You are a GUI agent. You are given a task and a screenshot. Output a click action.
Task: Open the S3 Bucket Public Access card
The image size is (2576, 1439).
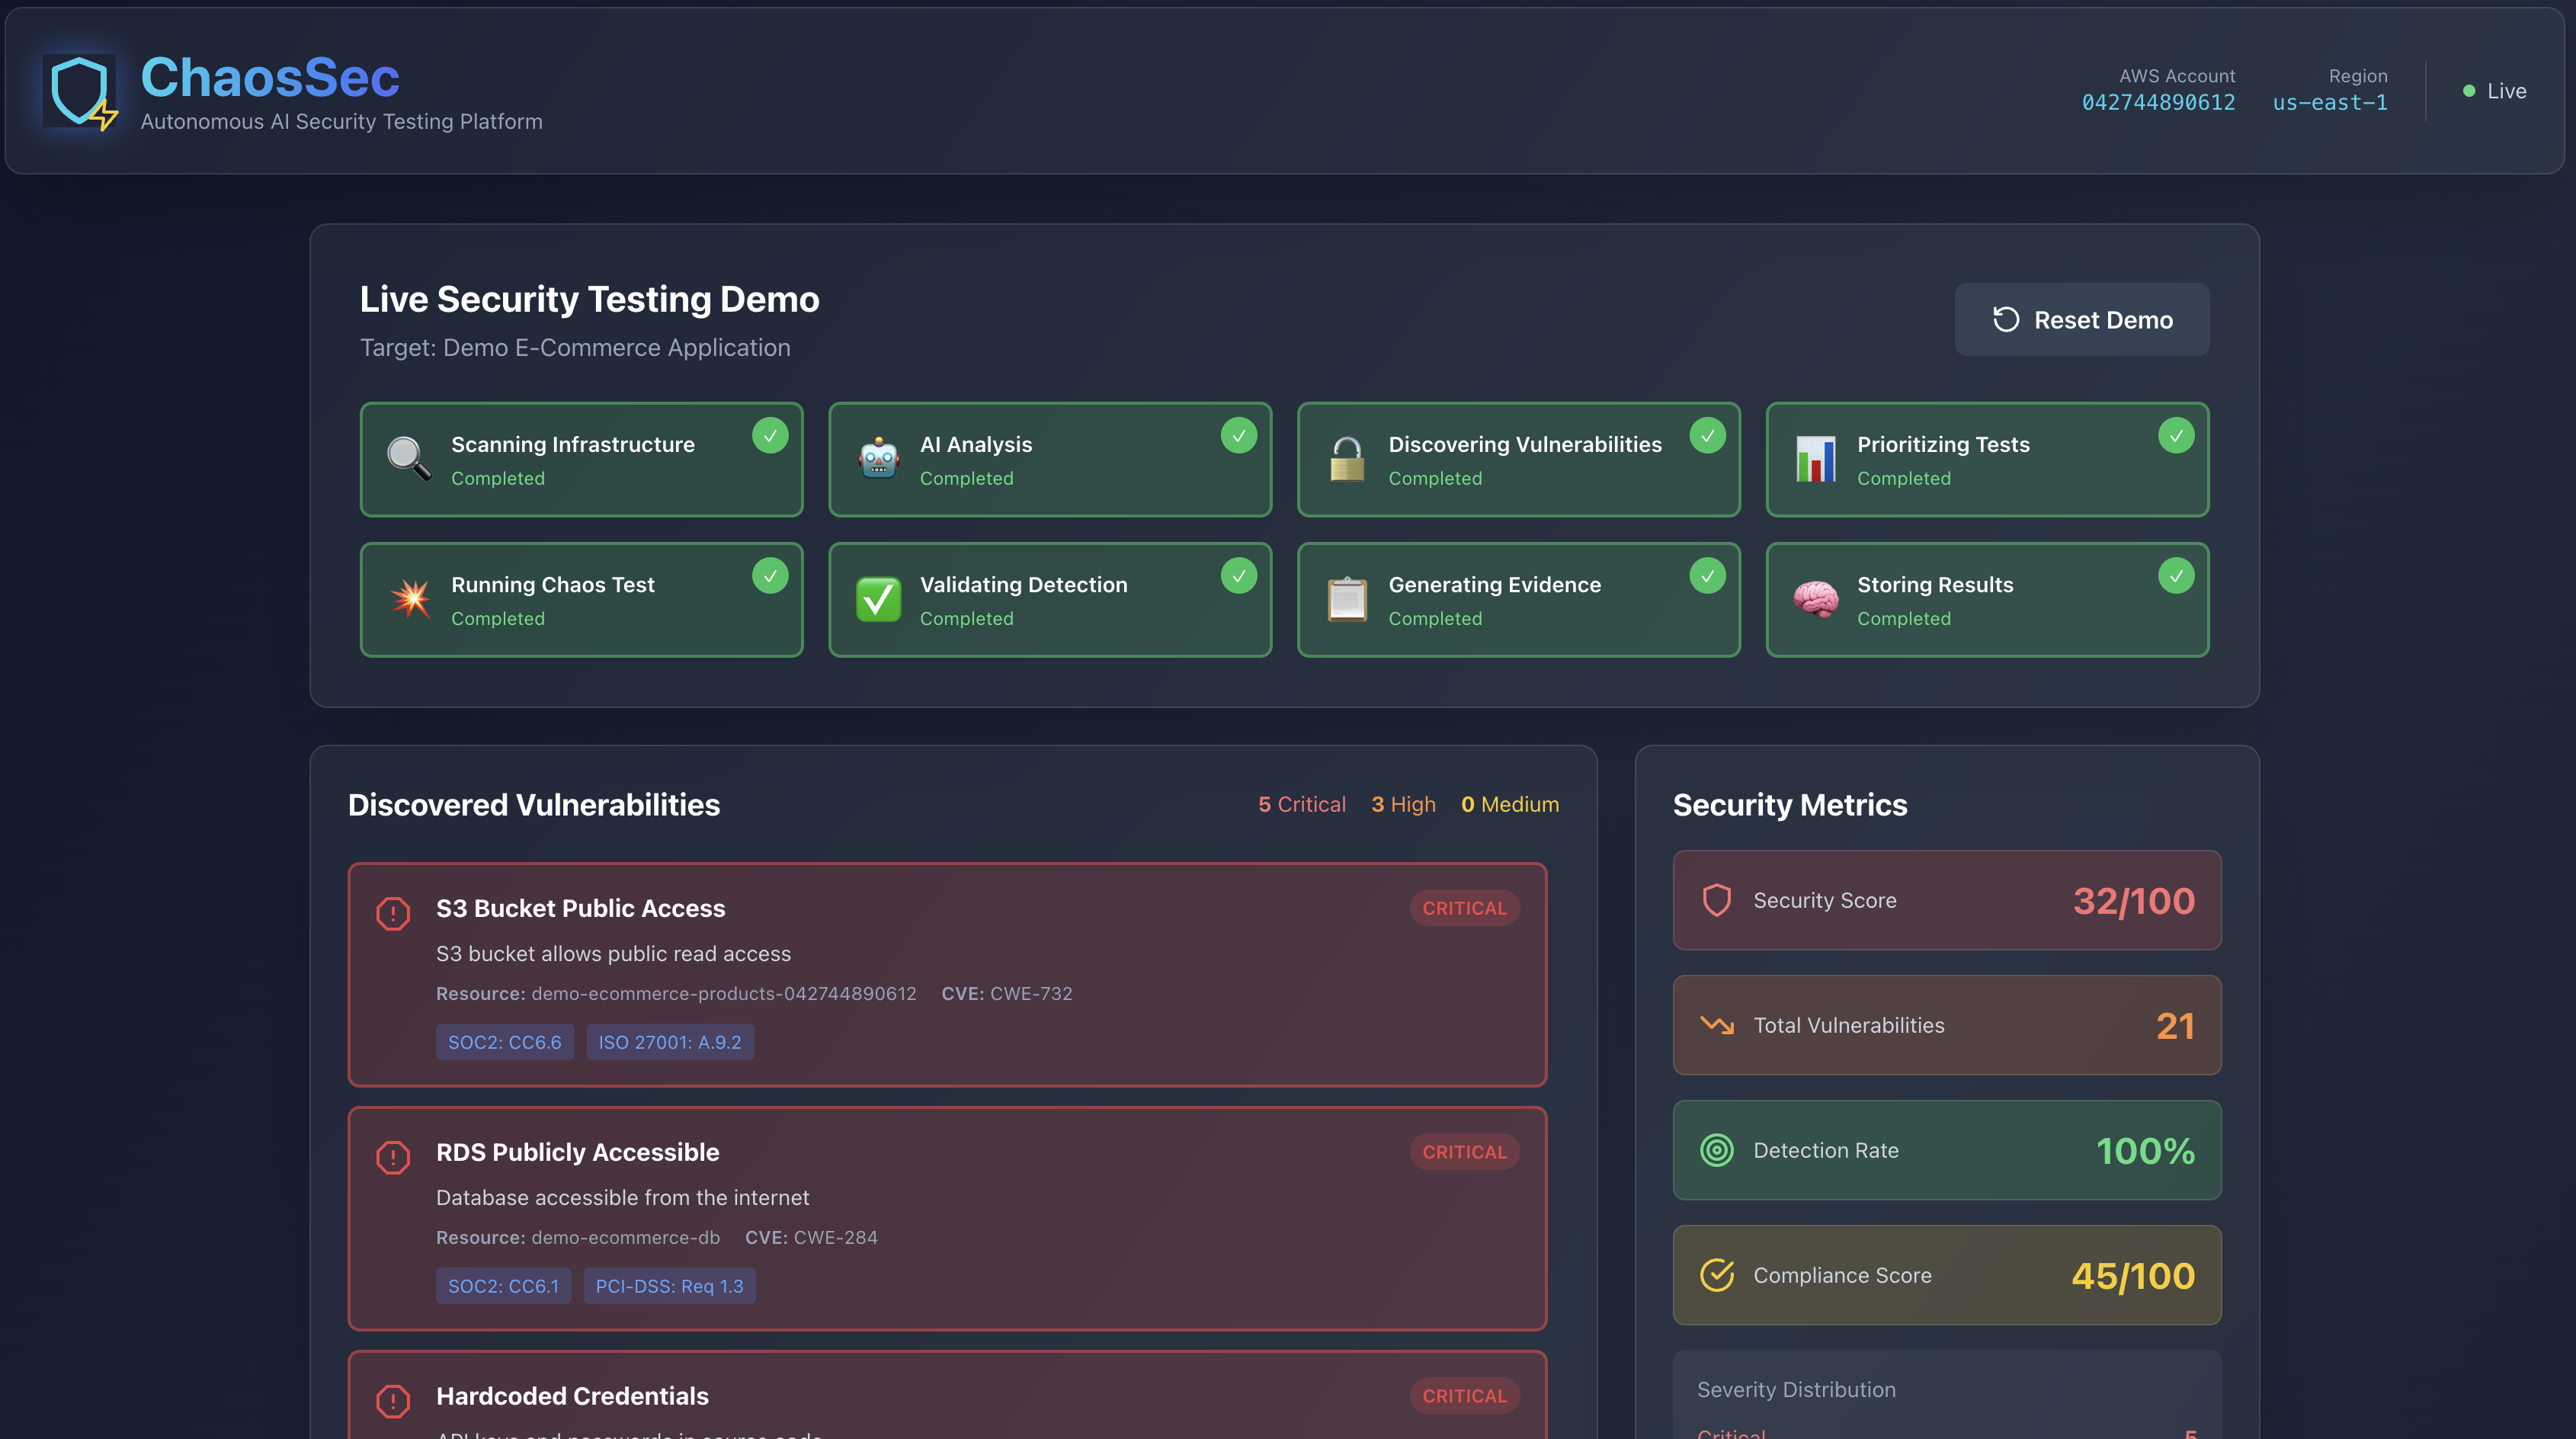tap(580, 908)
